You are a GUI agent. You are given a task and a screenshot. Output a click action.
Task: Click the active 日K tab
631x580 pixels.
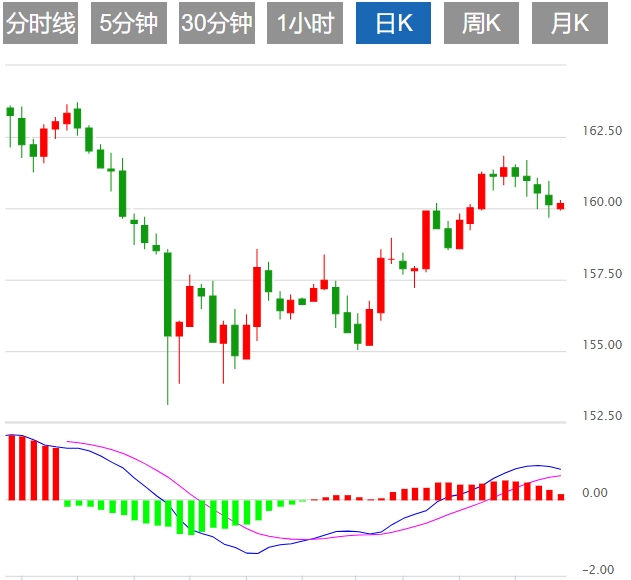[394, 24]
